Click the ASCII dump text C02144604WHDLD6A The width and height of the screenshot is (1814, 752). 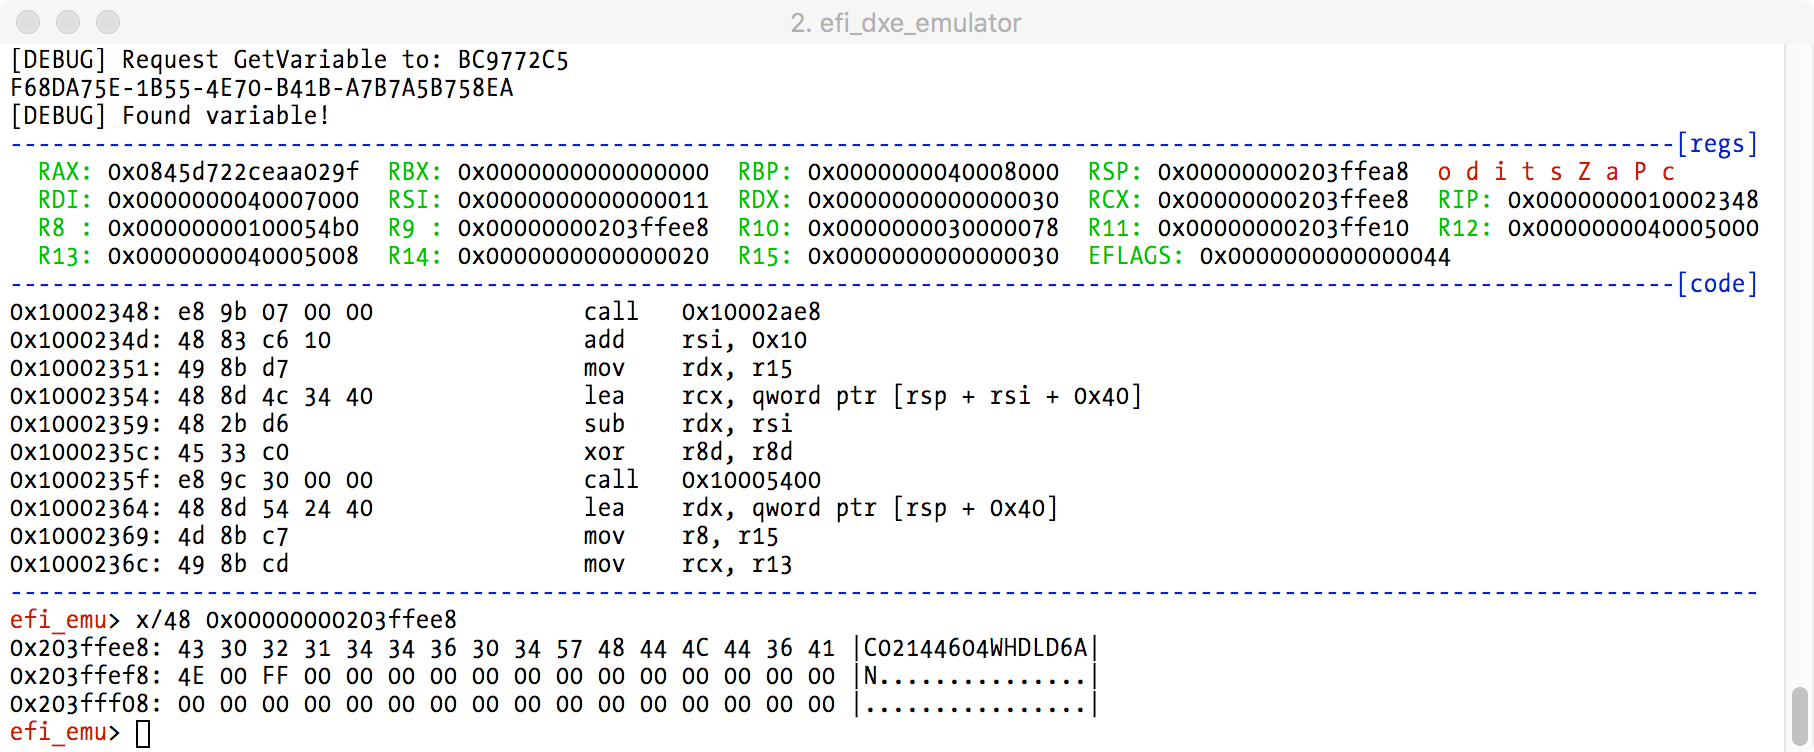[975, 648]
